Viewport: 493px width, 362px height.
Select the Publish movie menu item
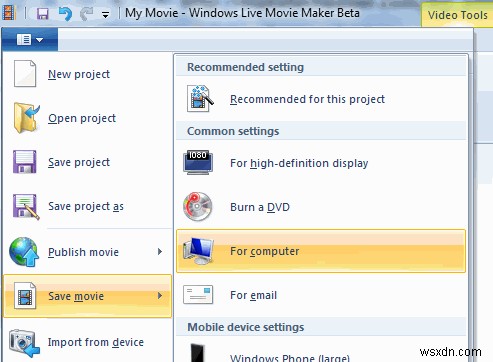[x=88, y=252]
